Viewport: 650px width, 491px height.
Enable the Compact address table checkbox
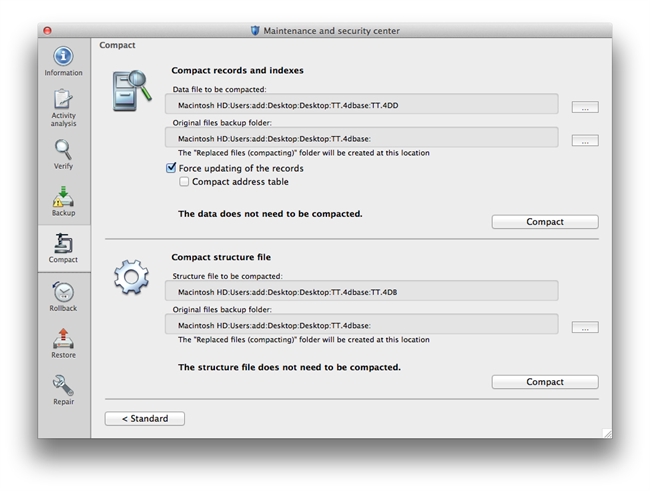coord(184,182)
